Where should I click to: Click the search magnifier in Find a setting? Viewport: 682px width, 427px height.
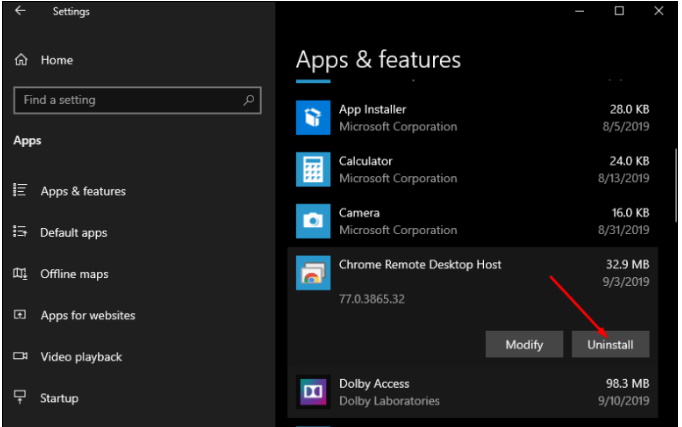click(x=249, y=100)
